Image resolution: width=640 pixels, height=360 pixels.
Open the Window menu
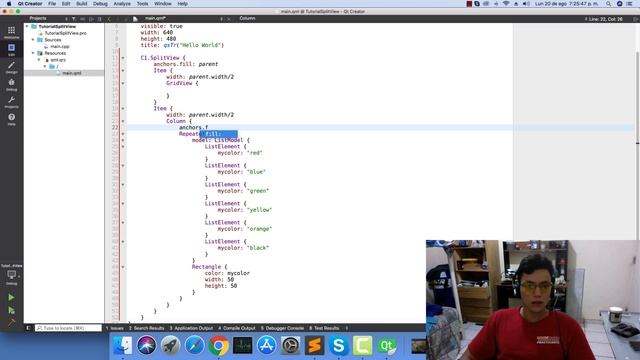[163, 4]
